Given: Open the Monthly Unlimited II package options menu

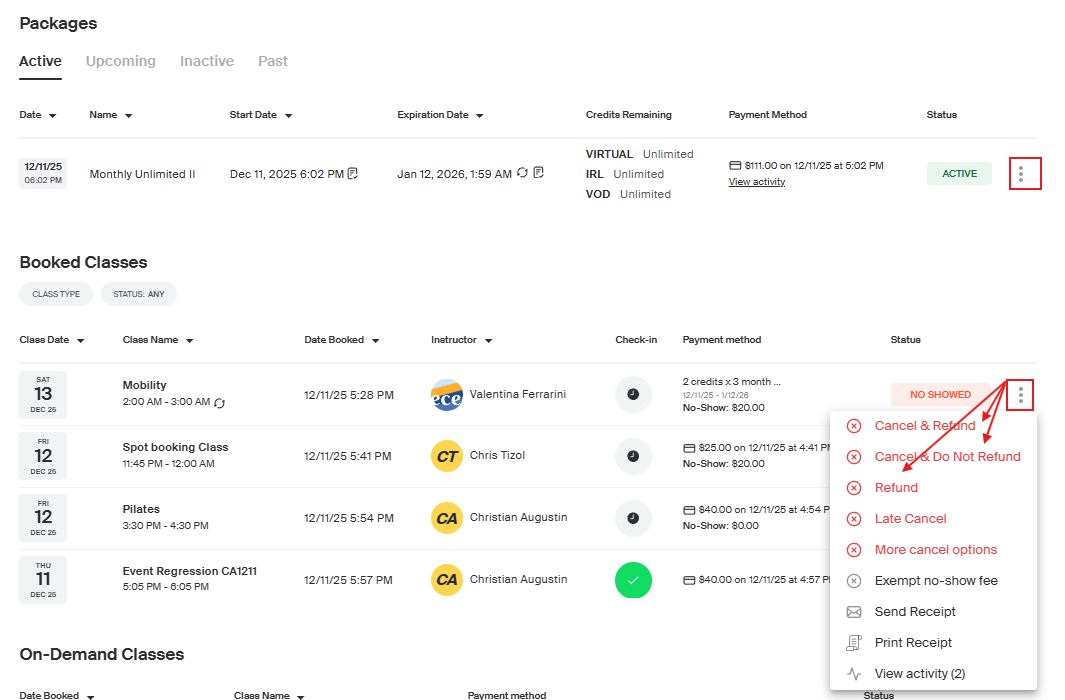Looking at the screenshot, I should [x=1021, y=174].
